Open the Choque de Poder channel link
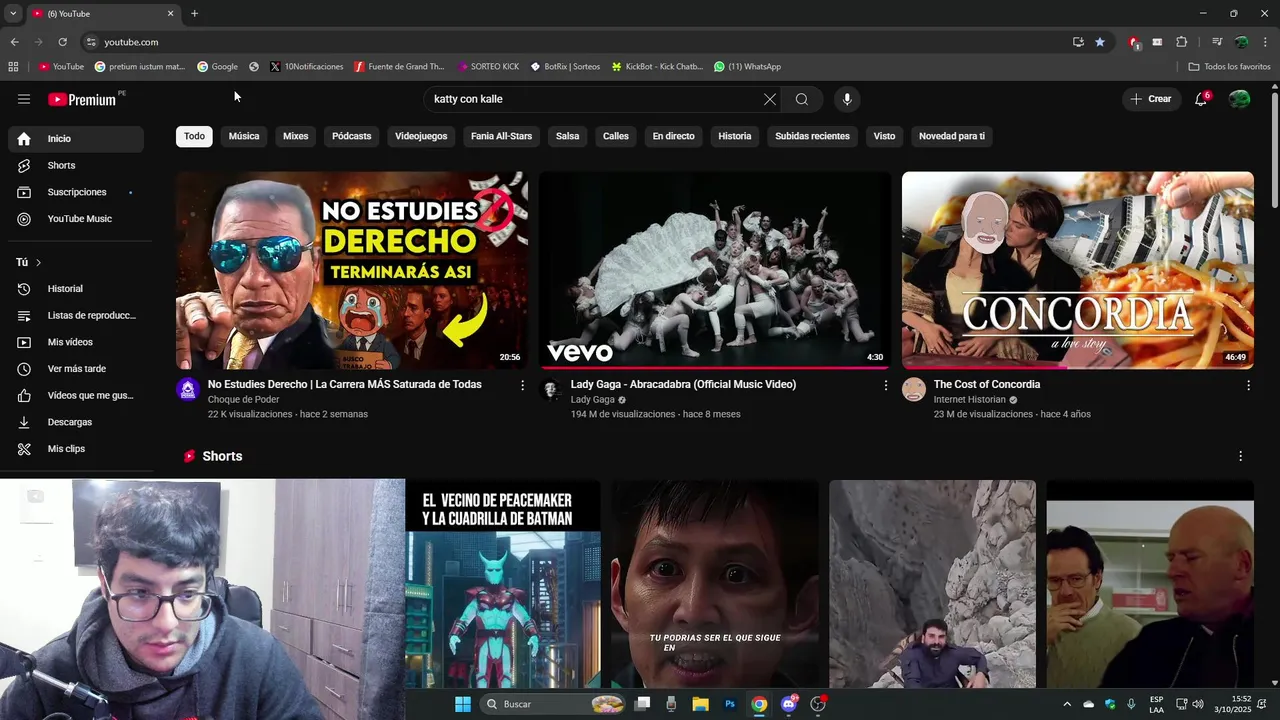This screenshot has height=720, width=1280. click(244, 399)
